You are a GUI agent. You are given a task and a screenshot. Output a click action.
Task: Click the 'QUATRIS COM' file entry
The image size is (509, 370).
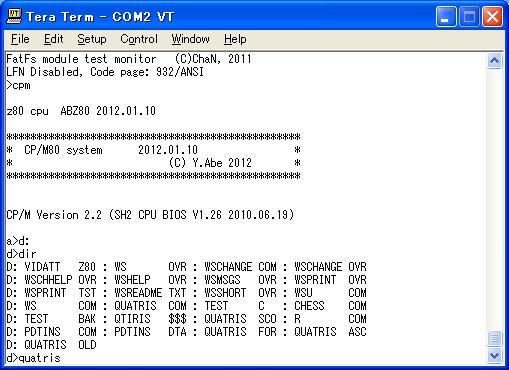pos(150,306)
